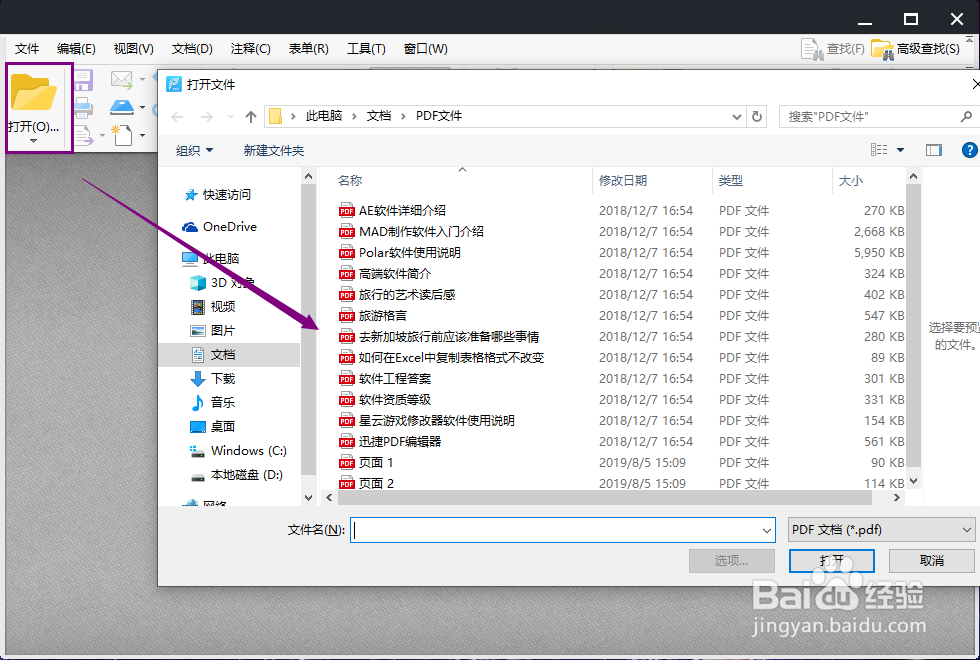Click the Scan to PDF scanner icon

coord(122,108)
